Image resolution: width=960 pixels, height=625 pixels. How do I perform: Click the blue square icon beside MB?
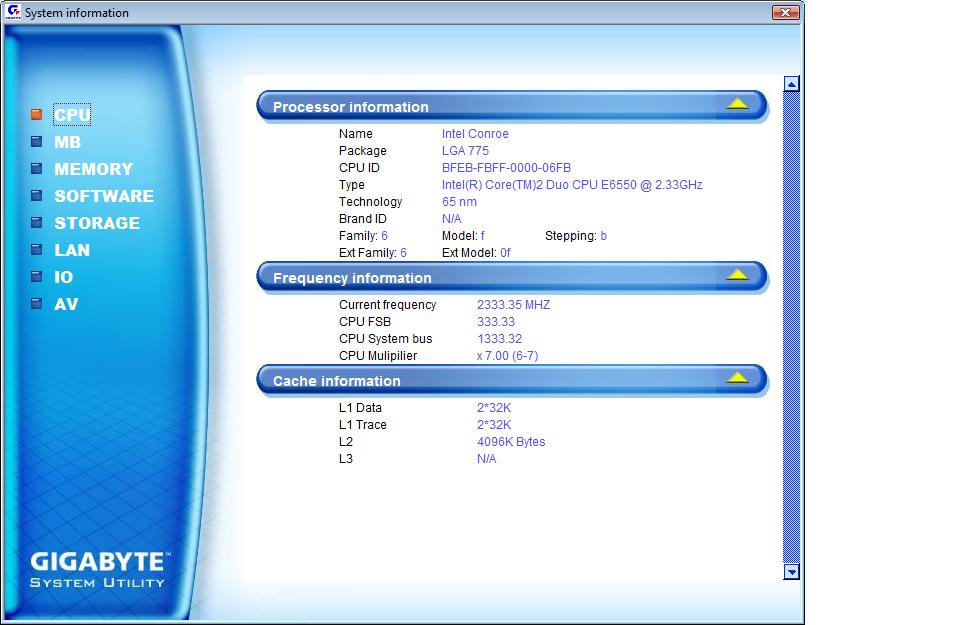[37, 142]
